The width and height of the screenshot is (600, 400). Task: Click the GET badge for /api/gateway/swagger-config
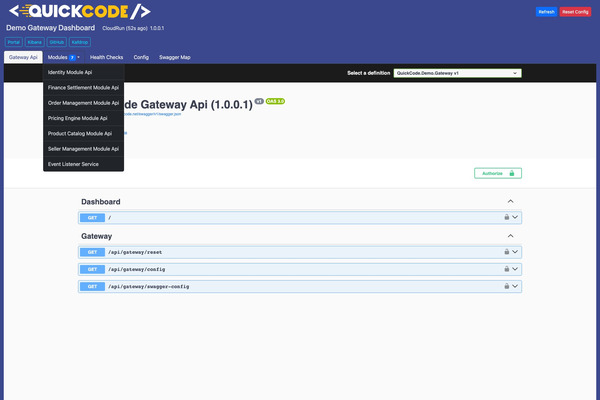coord(92,286)
